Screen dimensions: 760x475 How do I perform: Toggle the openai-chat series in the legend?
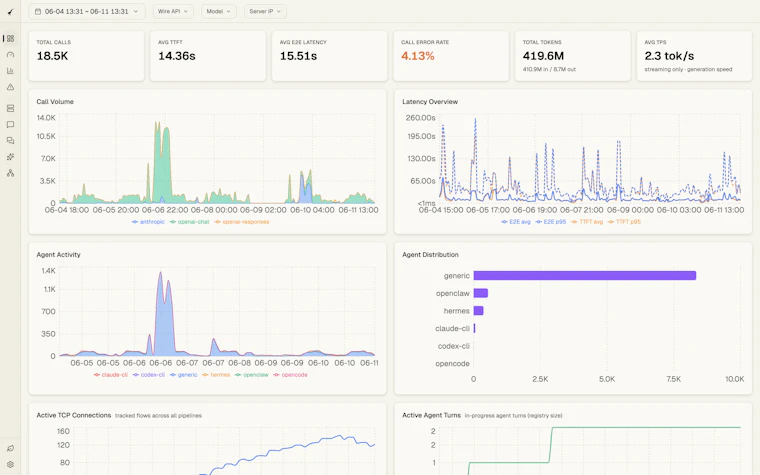point(190,222)
